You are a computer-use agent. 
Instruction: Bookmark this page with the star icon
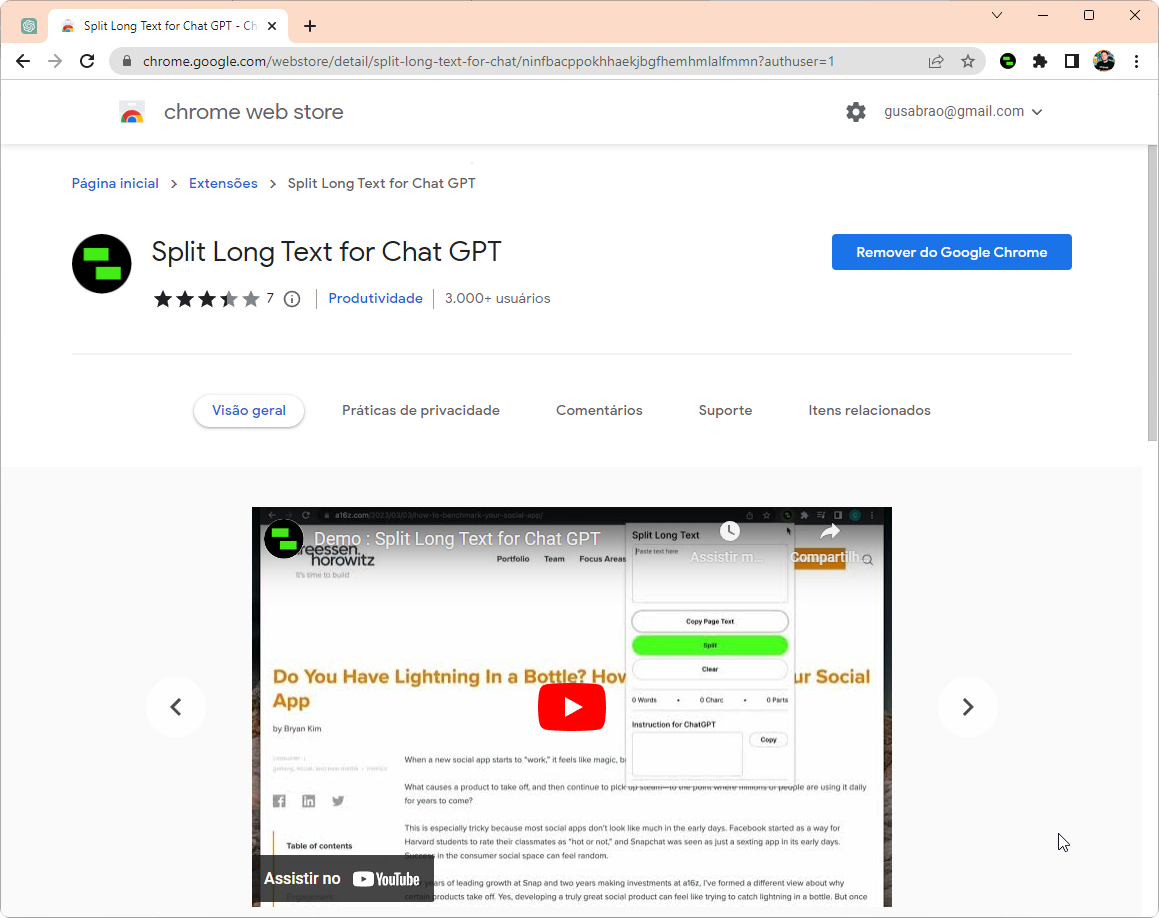click(968, 61)
